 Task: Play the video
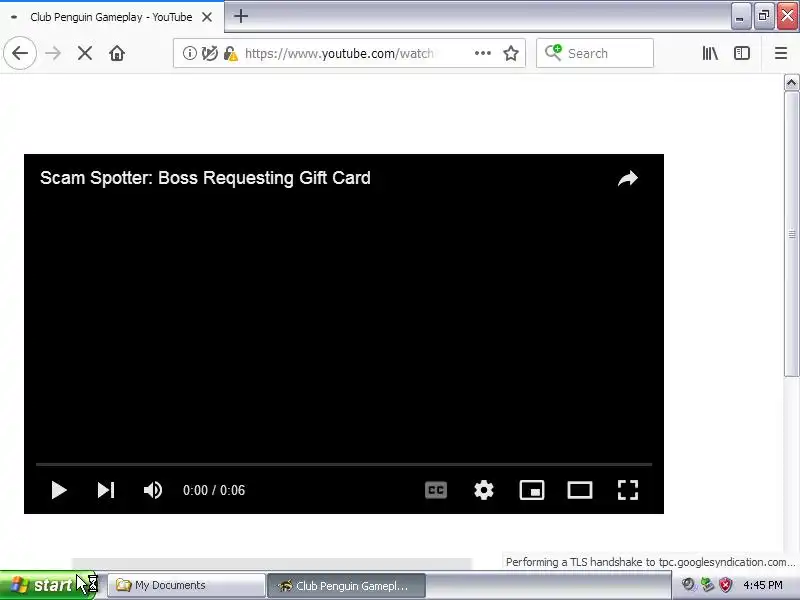point(59,490)
